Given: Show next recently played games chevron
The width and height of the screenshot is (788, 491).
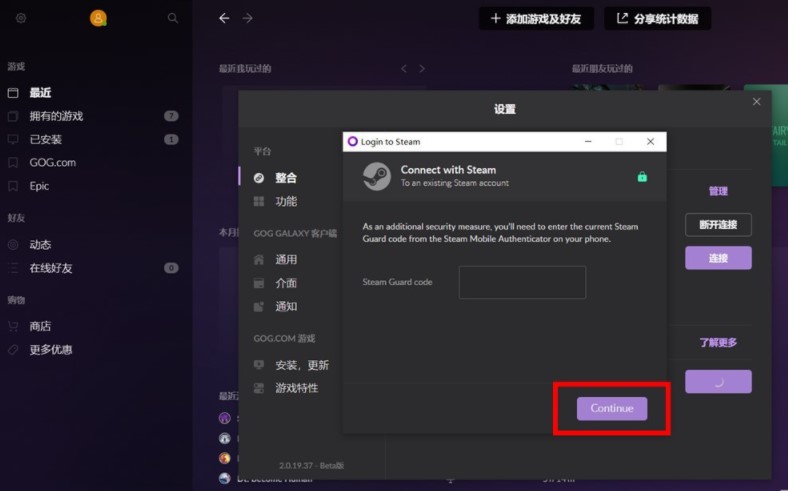Looking at the screenshot, I should (x=422, y=68).
